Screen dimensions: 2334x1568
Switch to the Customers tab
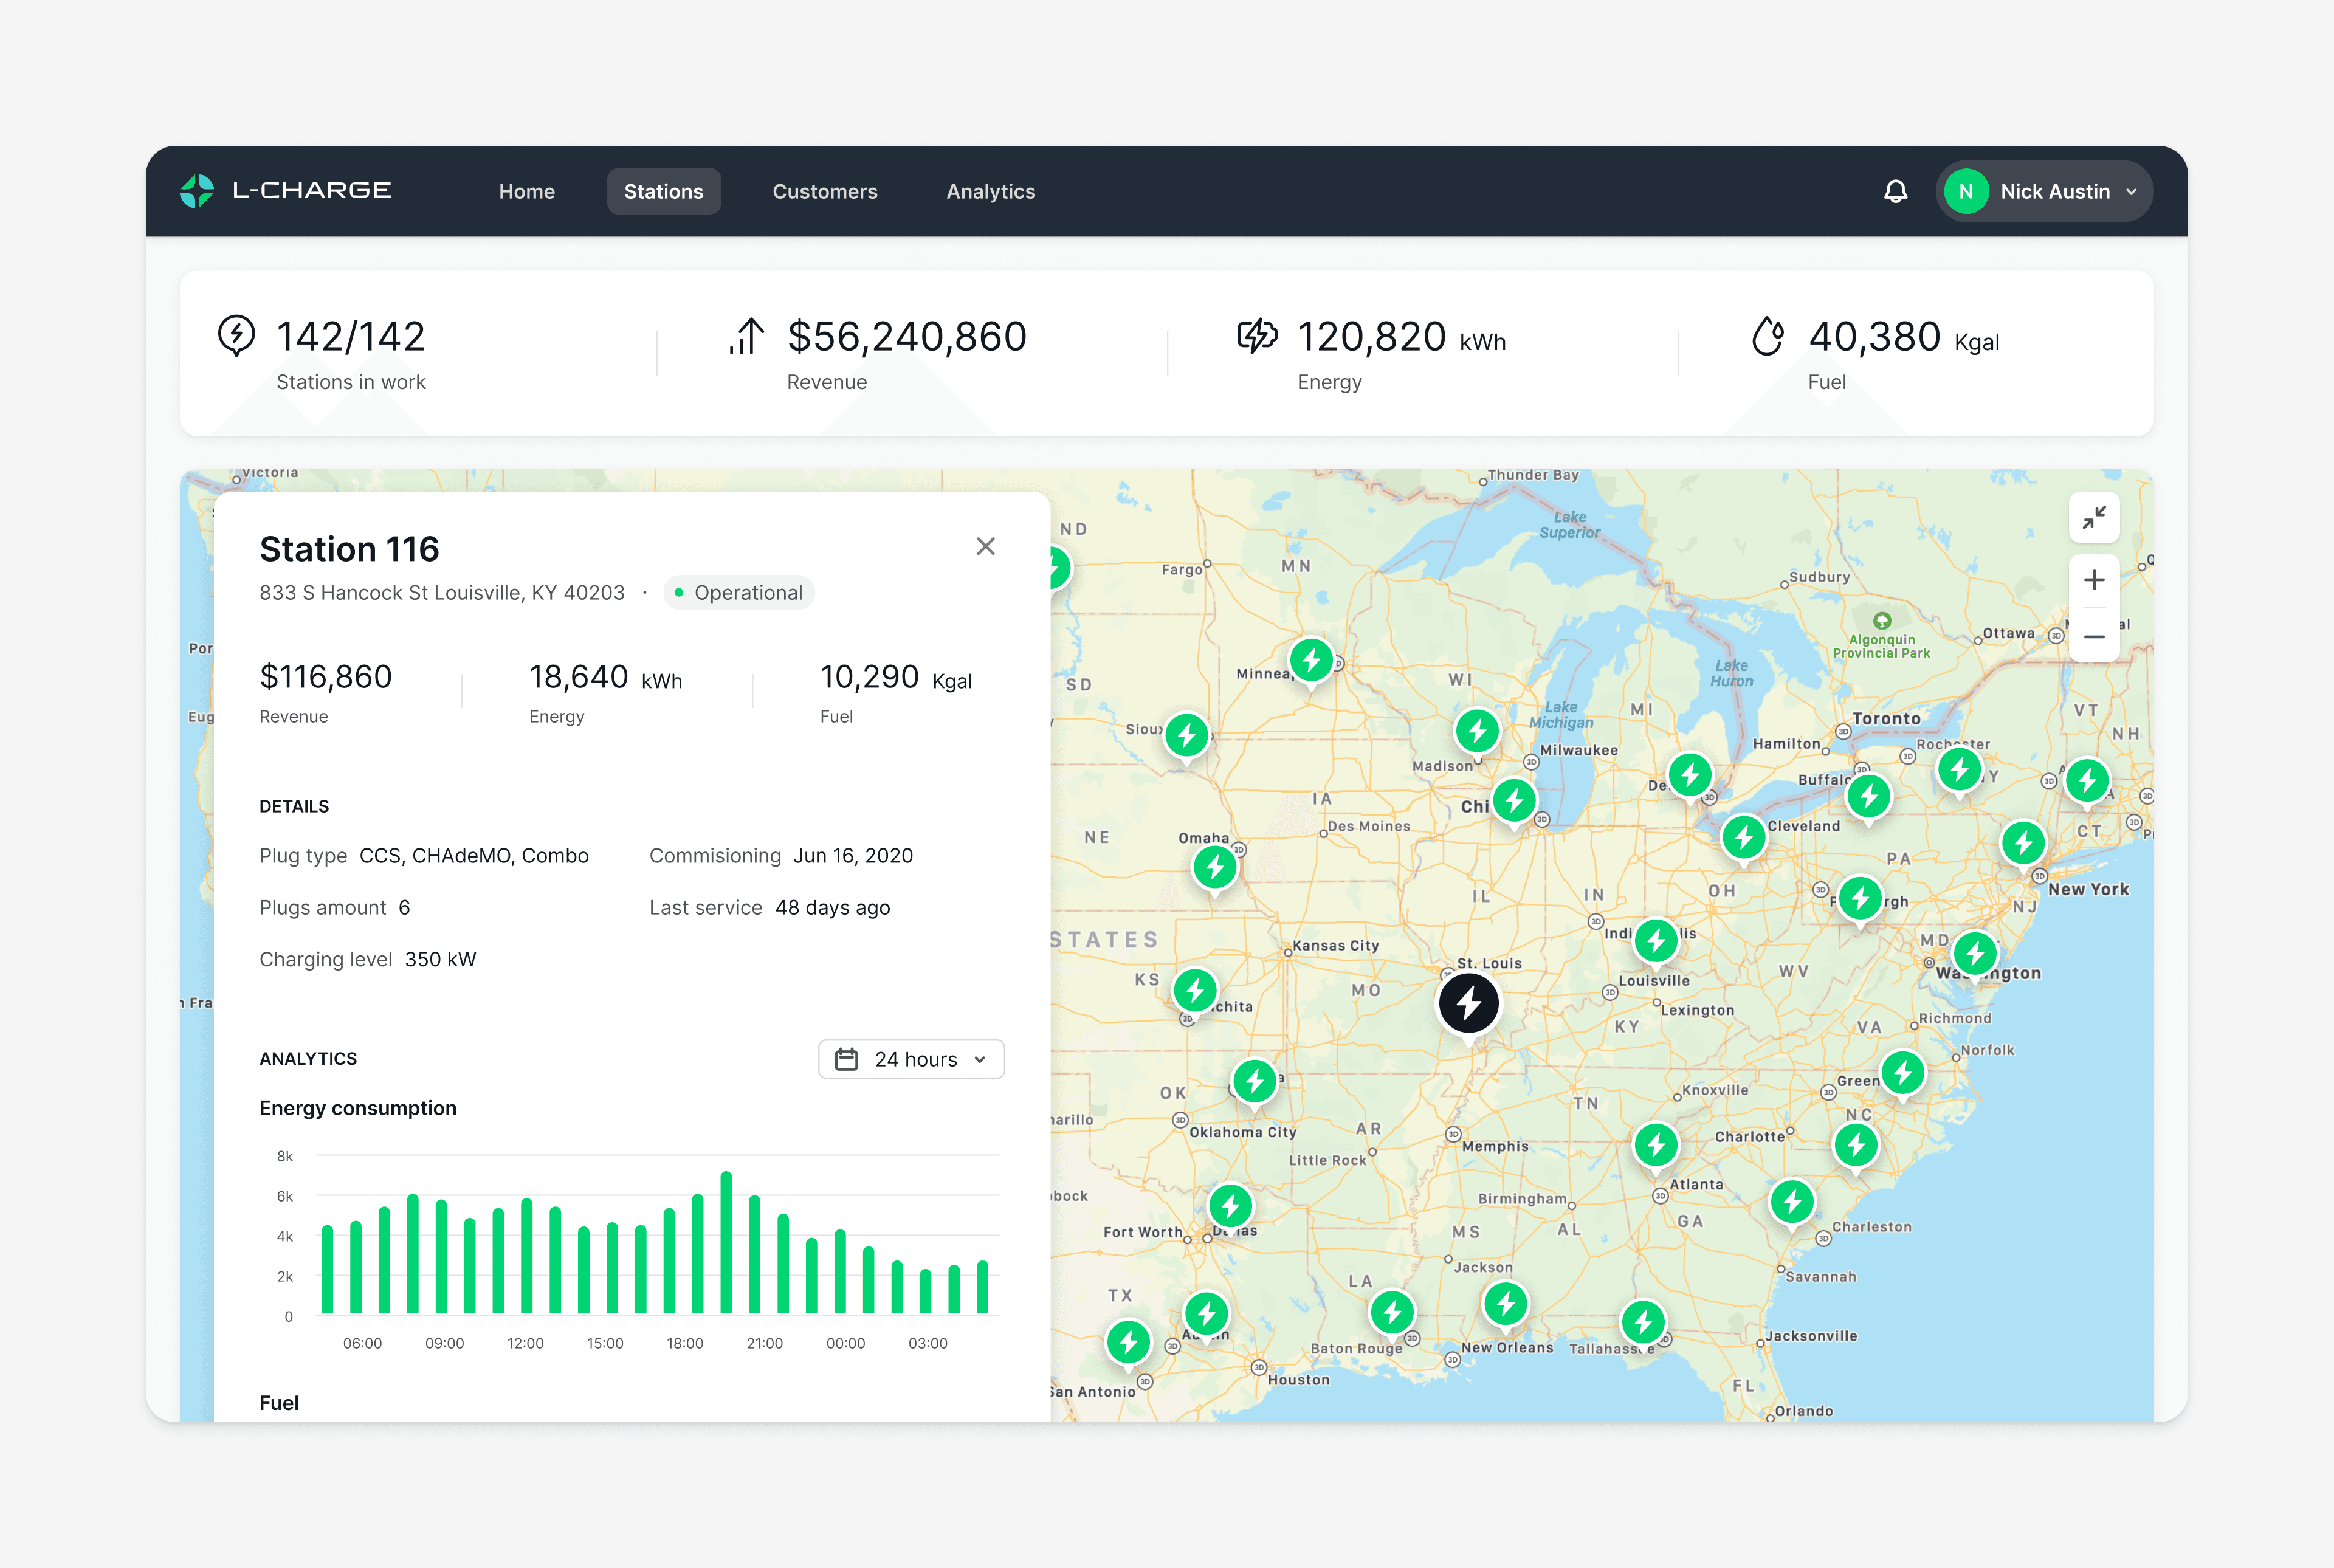coord(824,191)
